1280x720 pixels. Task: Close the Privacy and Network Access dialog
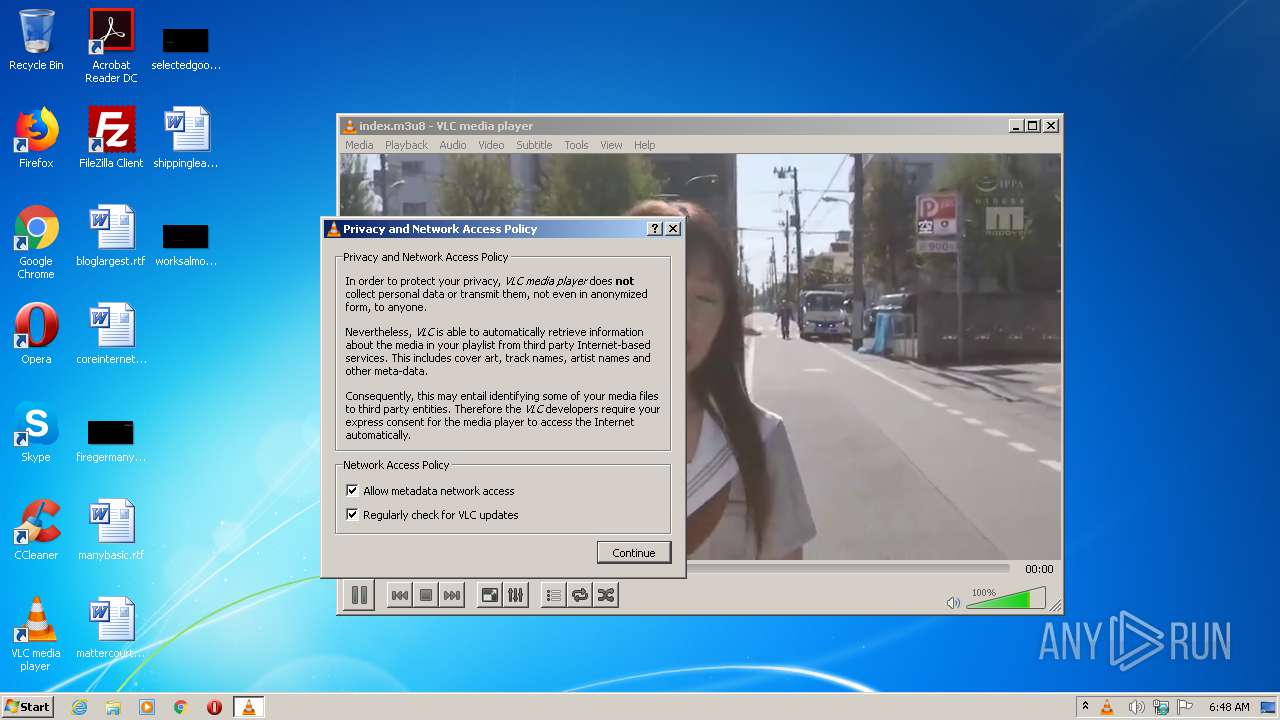point(673,229)
